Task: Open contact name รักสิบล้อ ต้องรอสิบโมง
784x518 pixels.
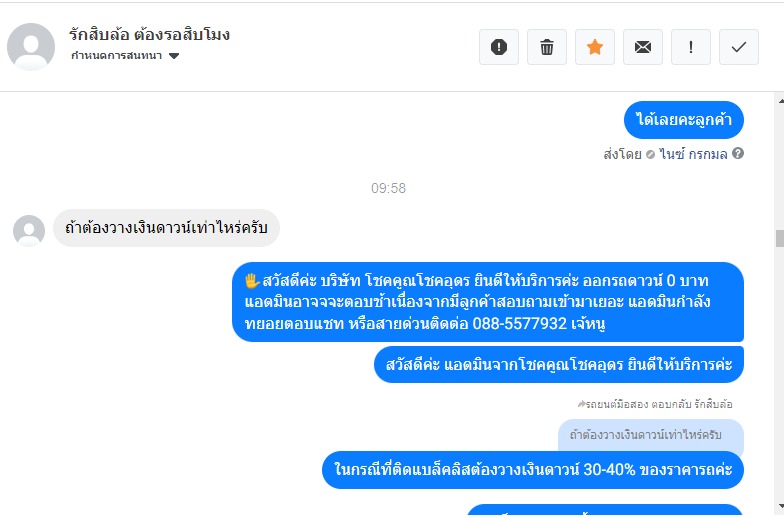Action: [x=150, y=34]
